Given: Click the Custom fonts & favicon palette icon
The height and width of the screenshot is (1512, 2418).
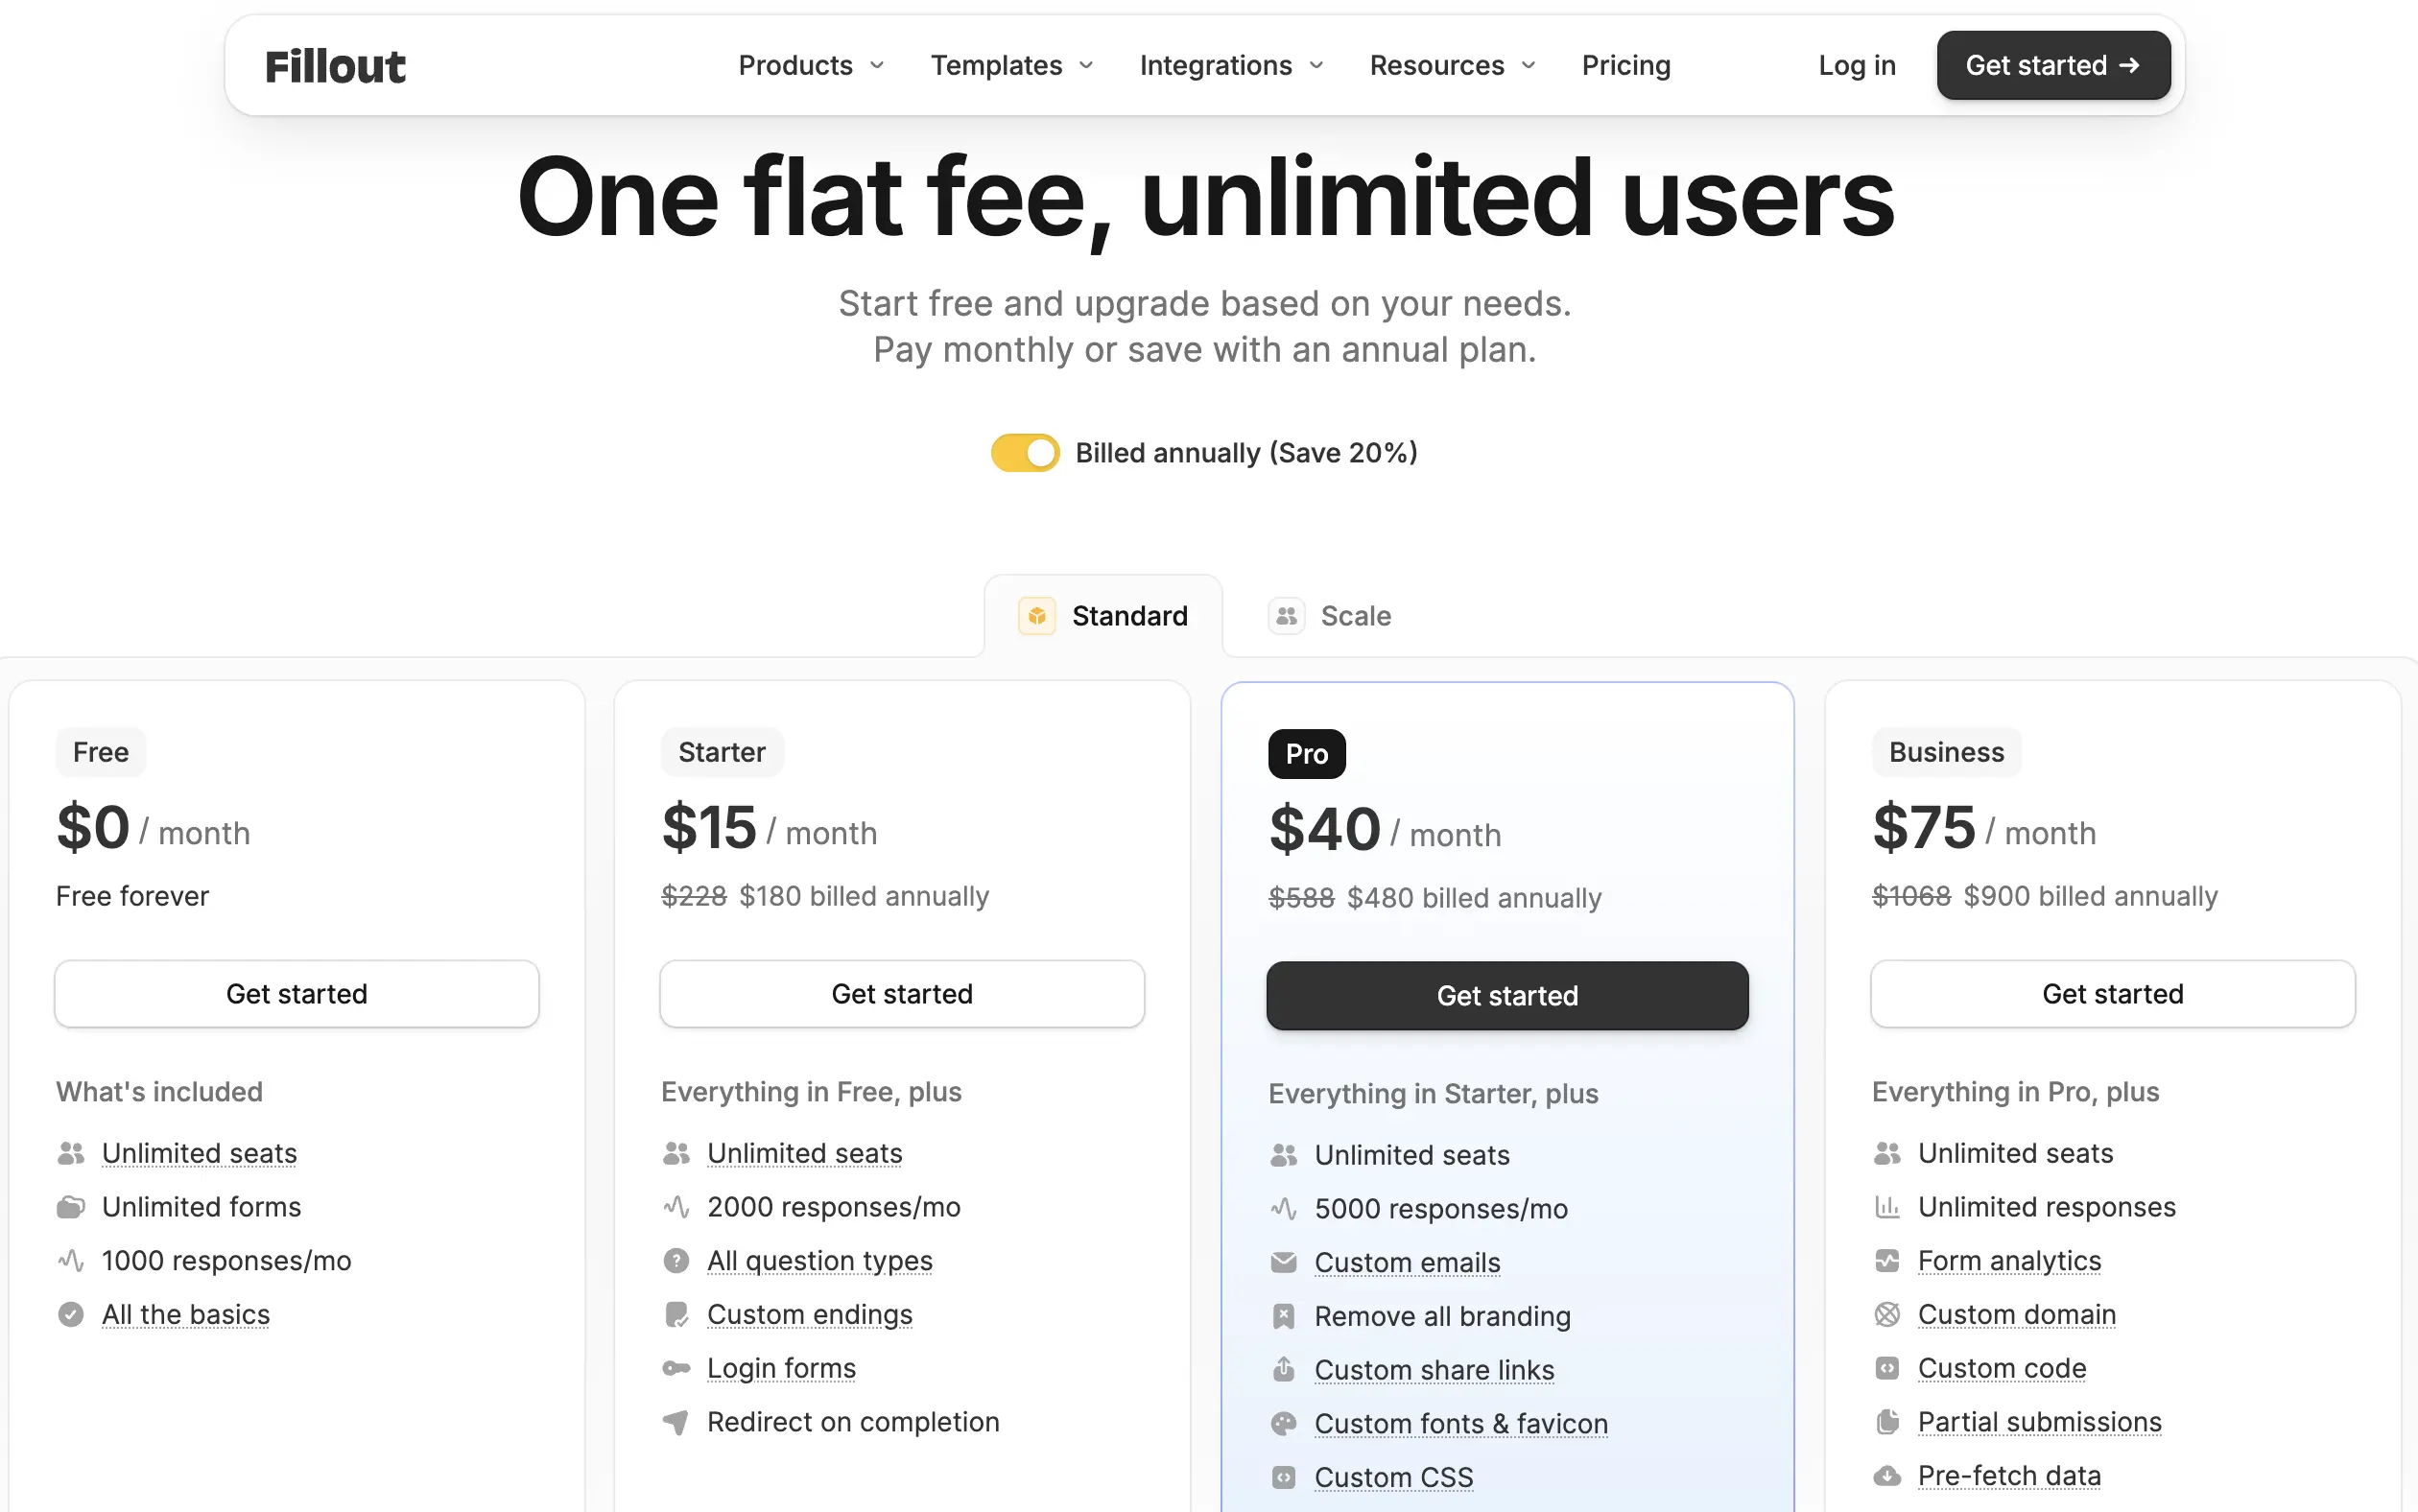Looking at the screenshot, I should [1283, 1423].
